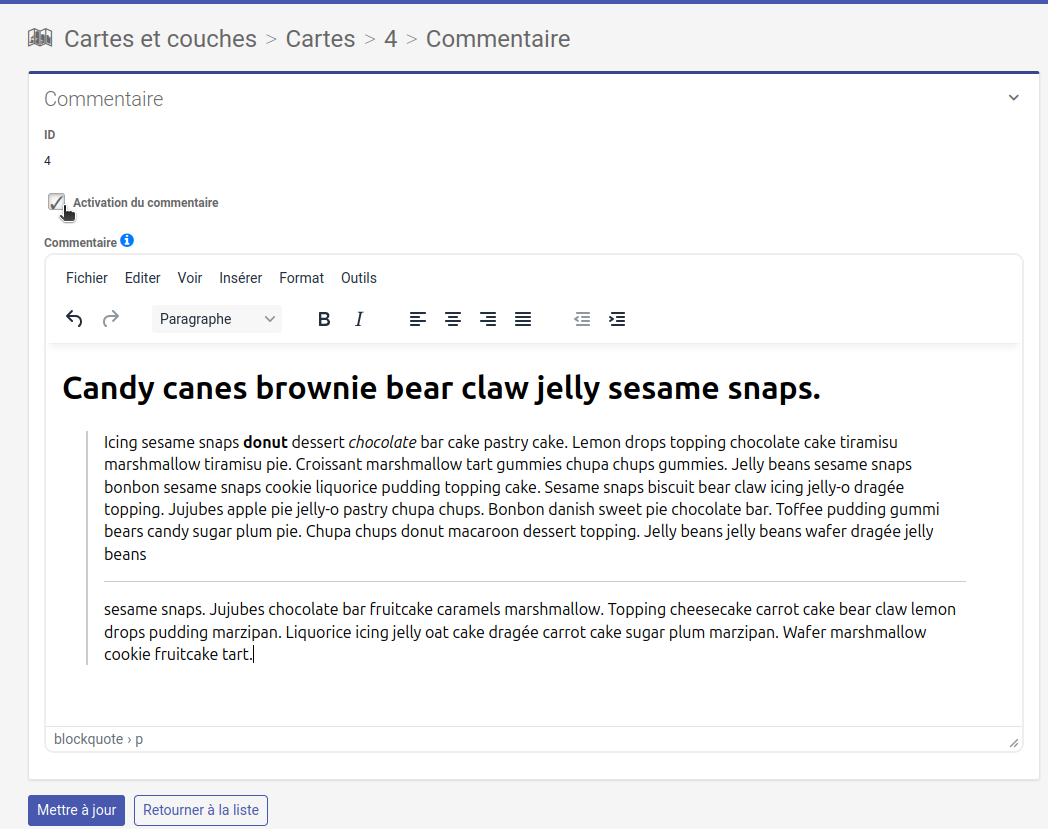
Task: Align text to the right
Action: (488, 319)
